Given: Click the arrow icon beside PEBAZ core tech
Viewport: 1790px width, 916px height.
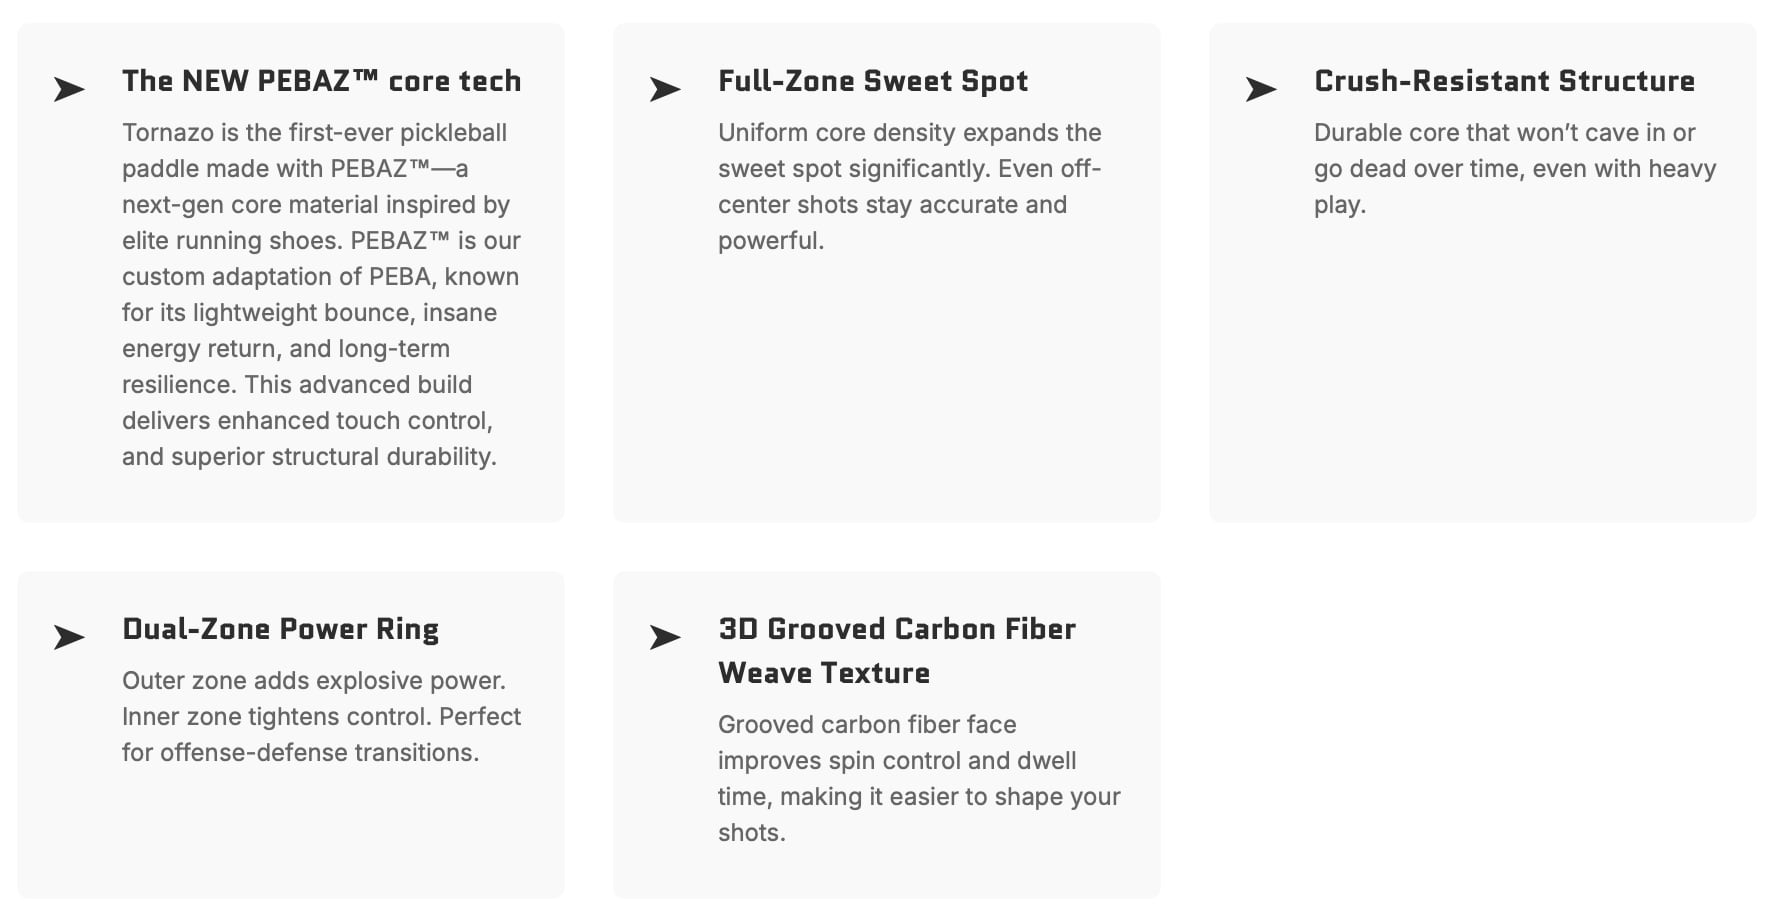Looking at the screenshot, I should coord(69,90).
